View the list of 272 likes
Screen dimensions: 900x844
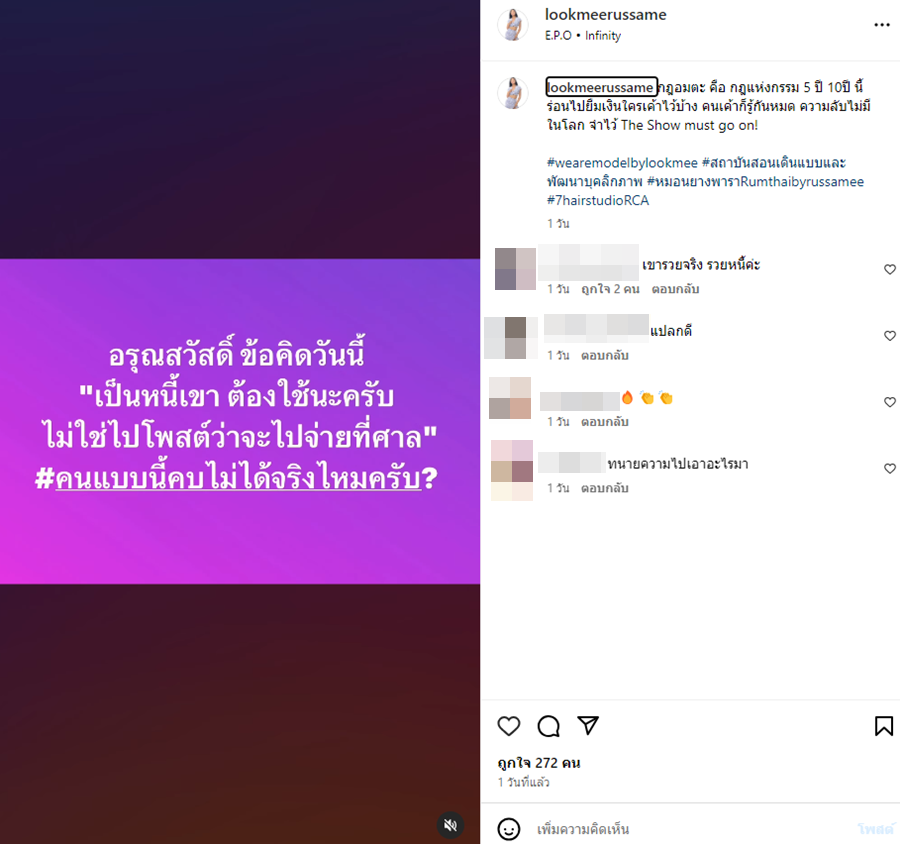tap(538, 763)
